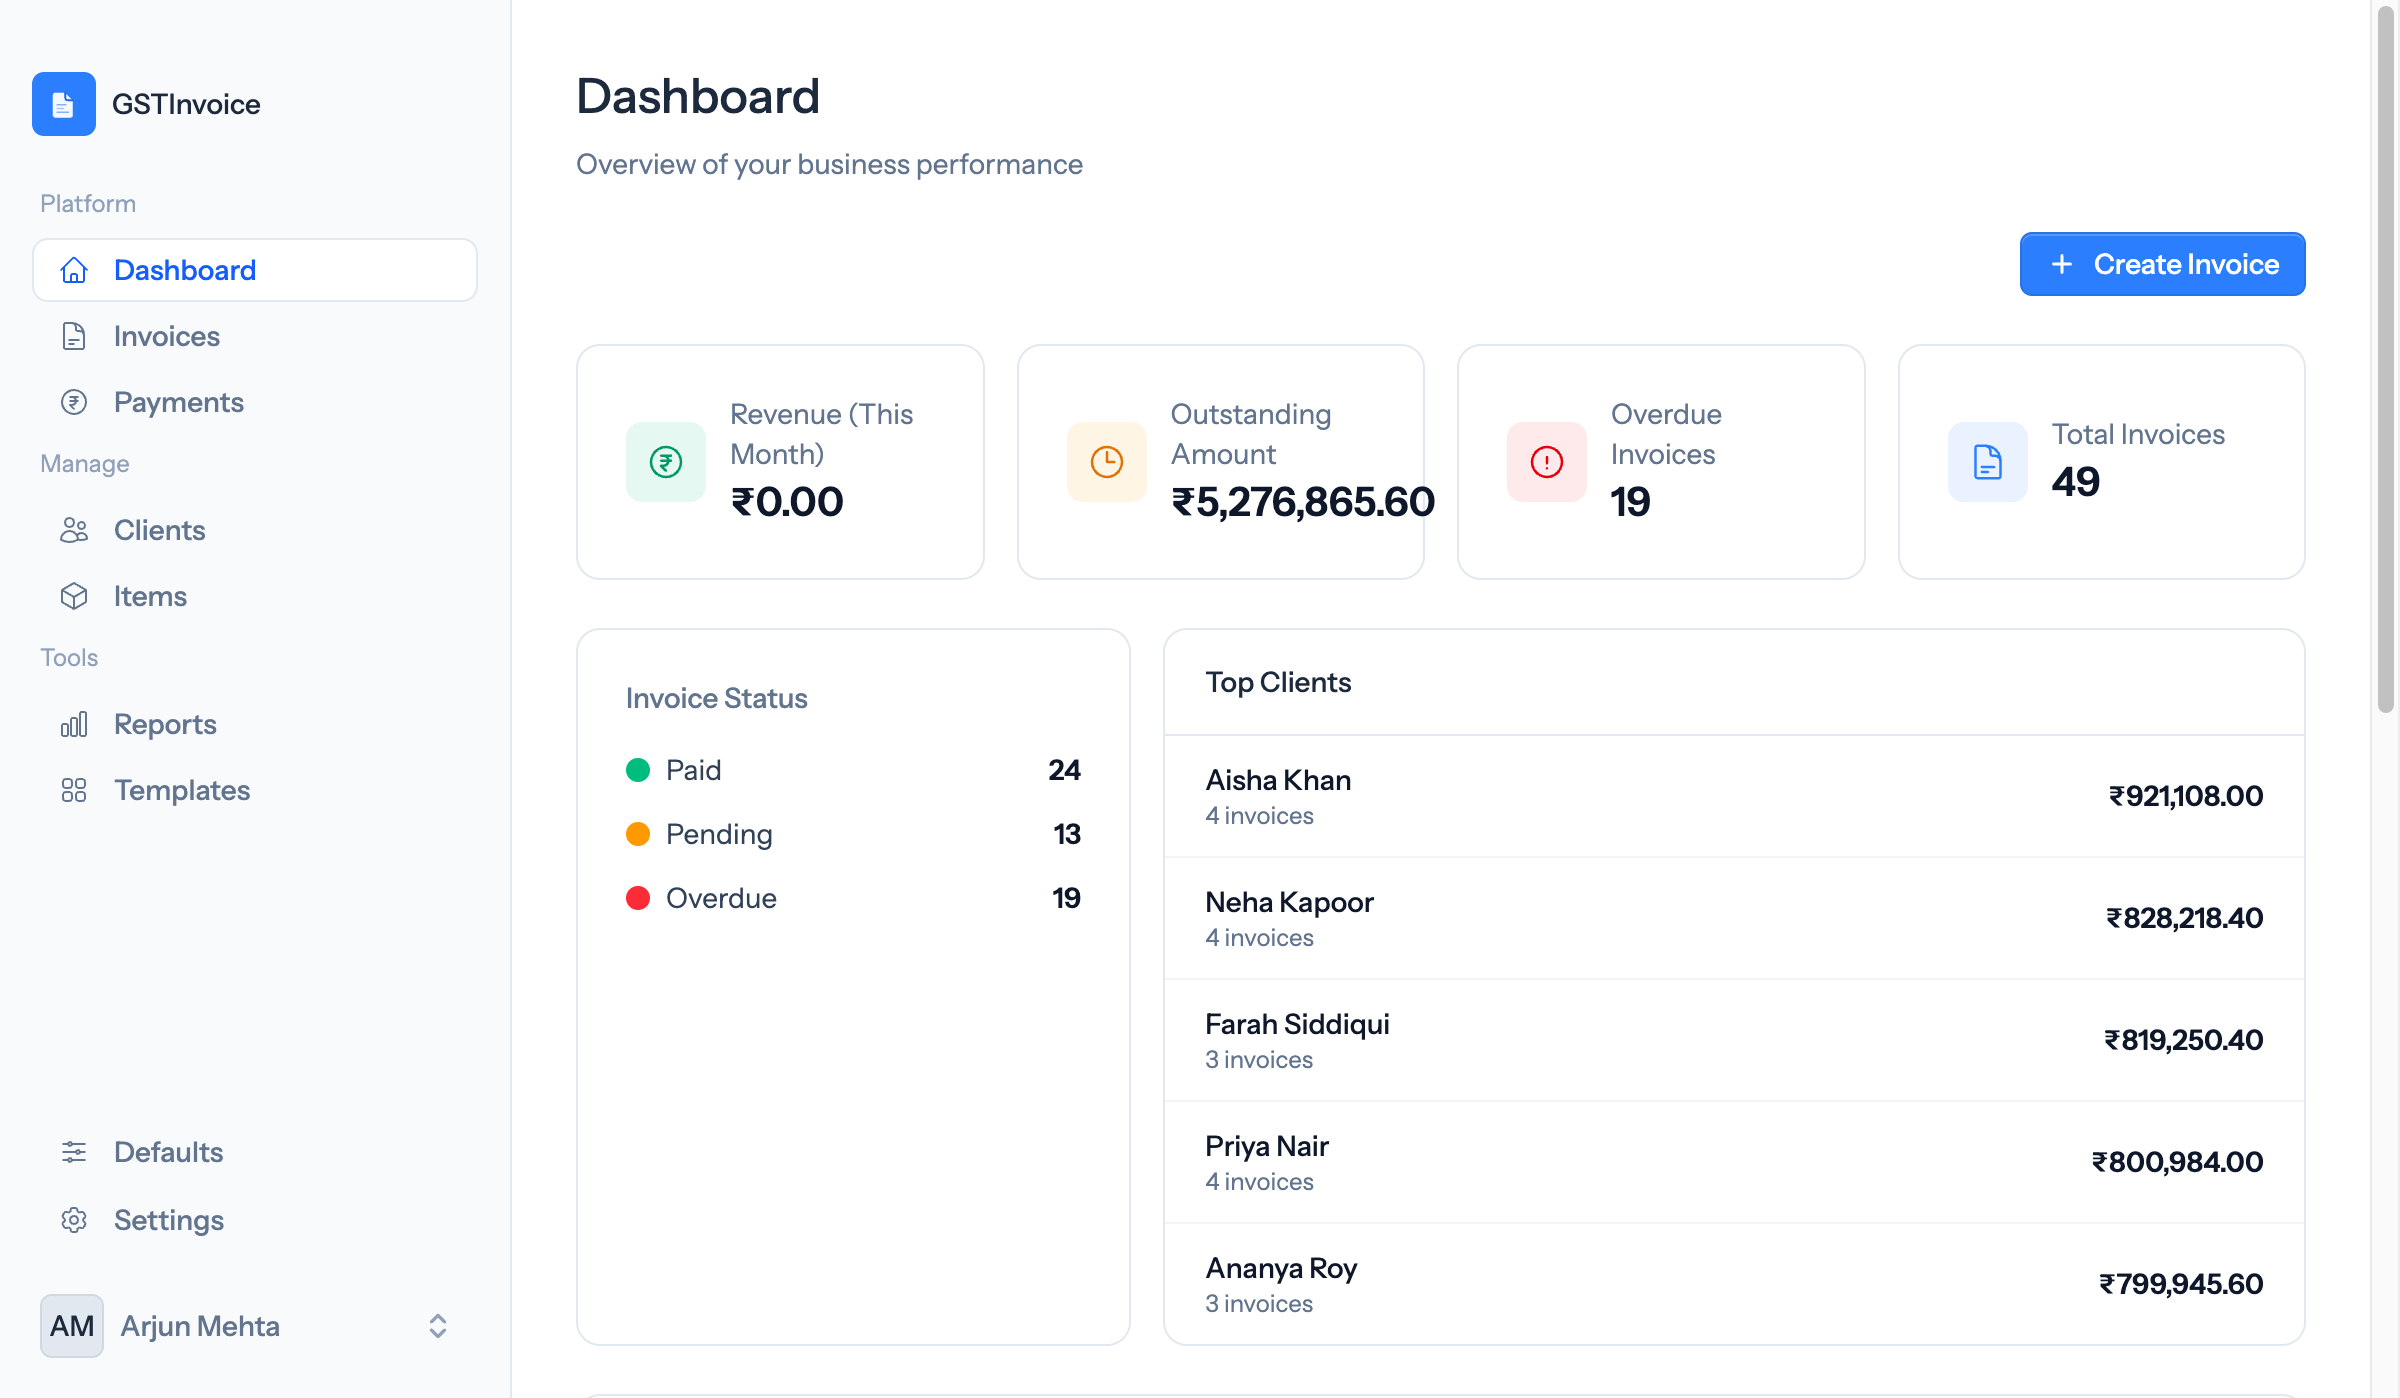Click the GSTInvoice logo icon
The width and height of the screenshot is (2400, 1398).
click(64, 104)
